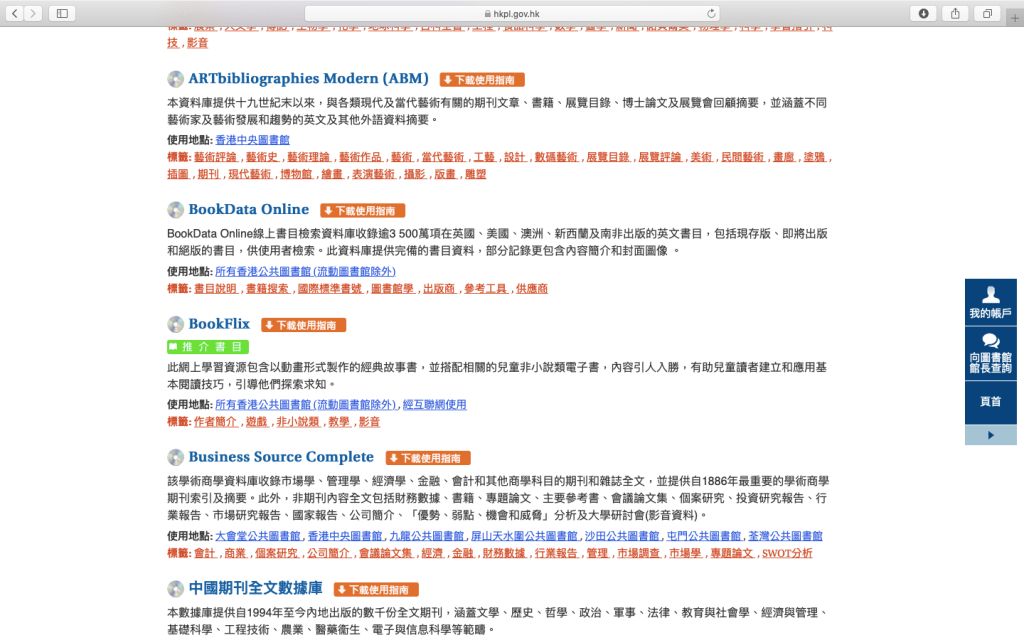Download ARTbibliographies Modern user guide

click(x=482, y=79)
